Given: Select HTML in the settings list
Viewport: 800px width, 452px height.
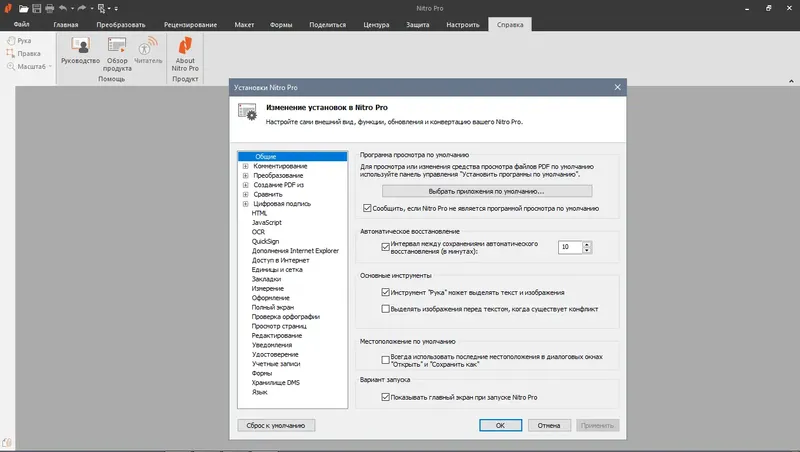Looking at the screenshot, I should (259, 213).
